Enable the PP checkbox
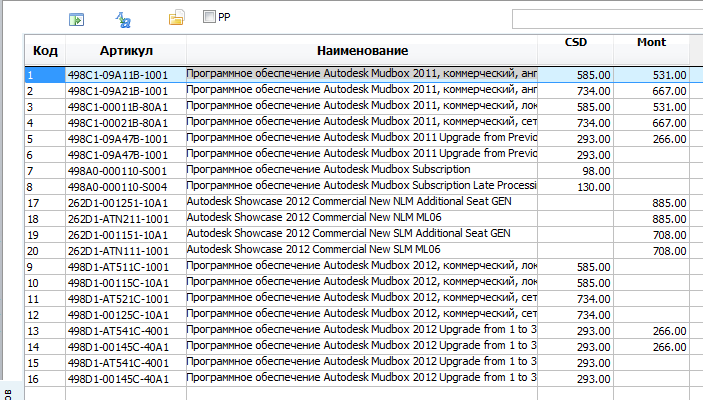 point(209,17)
